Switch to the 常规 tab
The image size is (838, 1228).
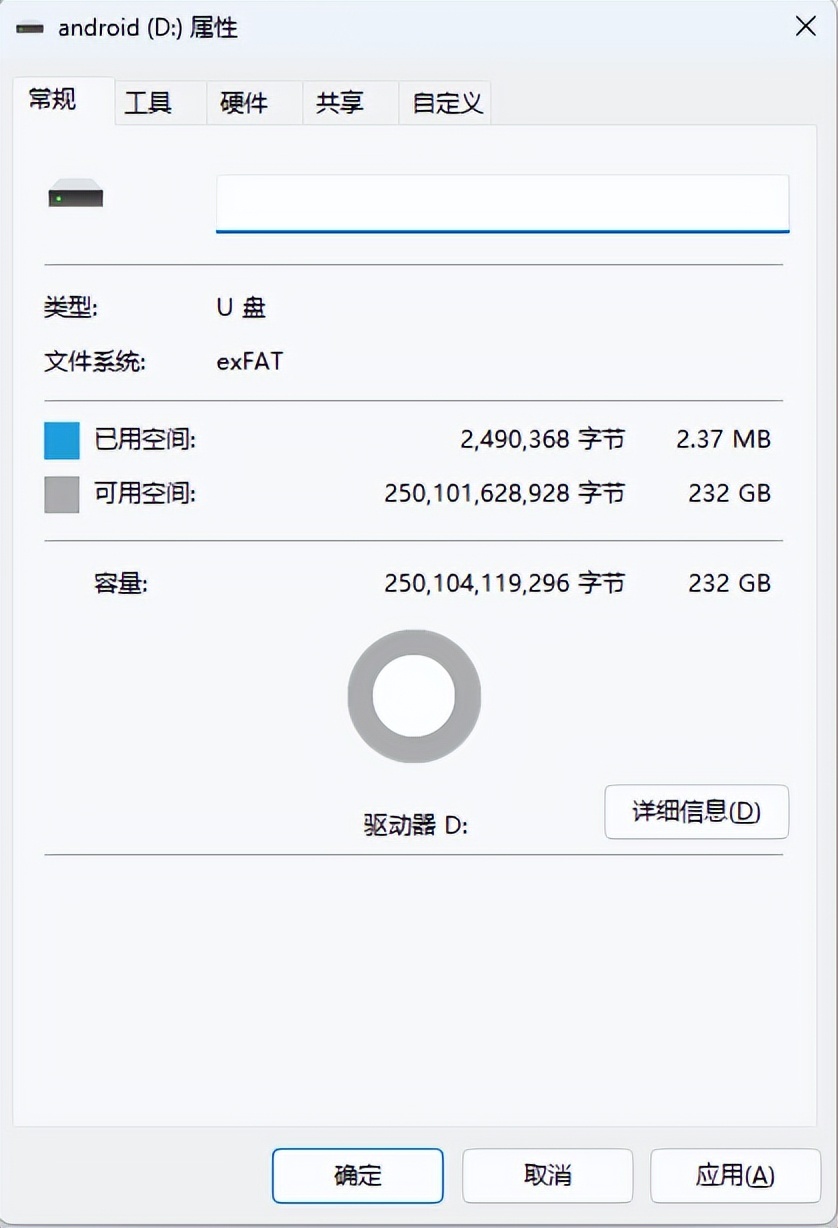click(52, 100)
